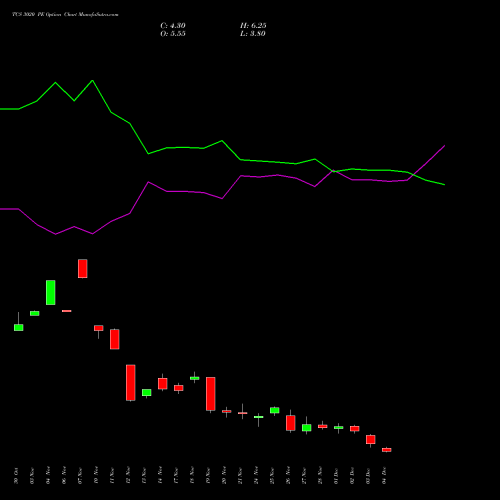Select the green candle above 30 Oct
500x500 pixels.
click(x=19, y=327)
